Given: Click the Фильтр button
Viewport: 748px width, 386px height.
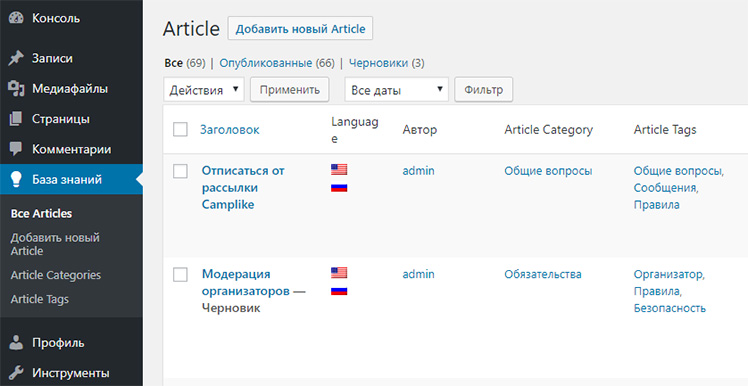Looking at the screenshot, I should (483, 90).
